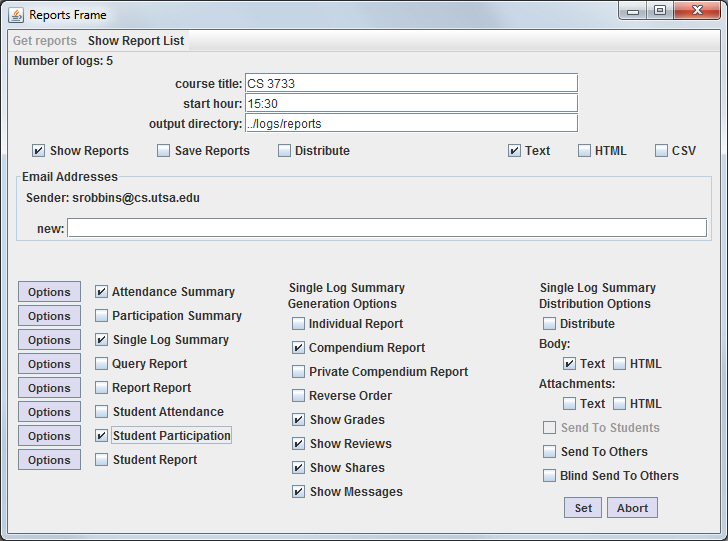
Task: Enable the Save Reports checkbox
Action: (164, 151)
